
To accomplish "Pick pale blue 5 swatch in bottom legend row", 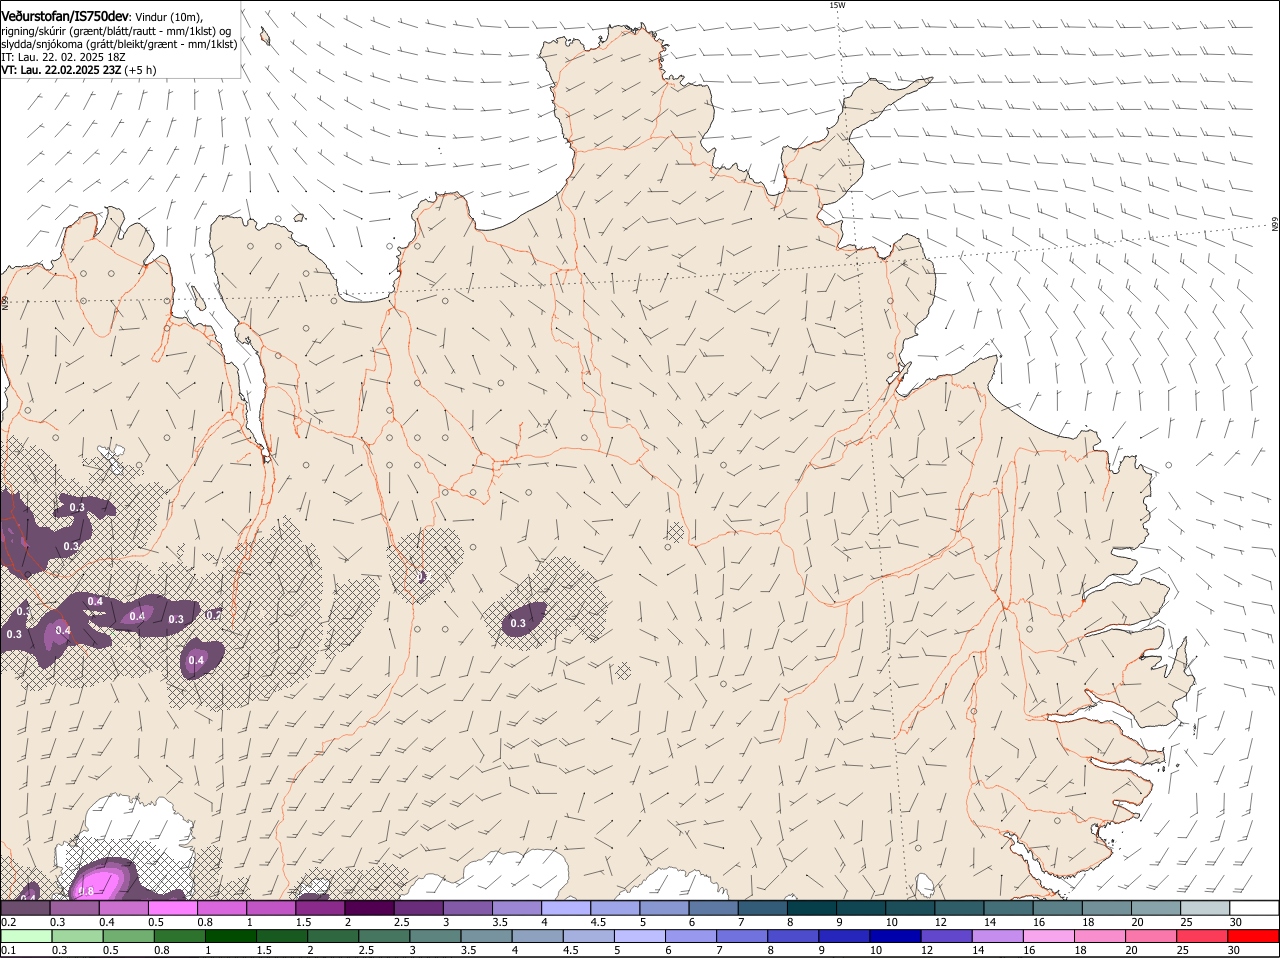I will tap(640, 936).
